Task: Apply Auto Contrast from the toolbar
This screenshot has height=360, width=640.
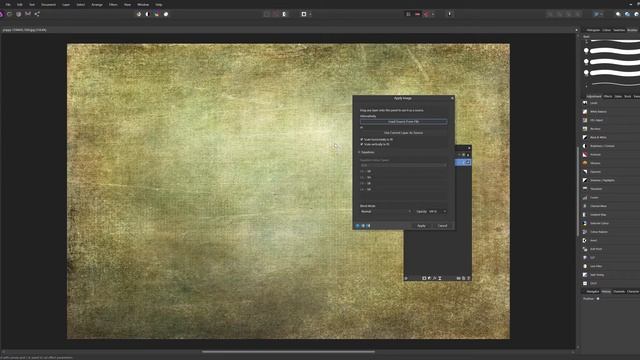Action: [x=147, y=14]
